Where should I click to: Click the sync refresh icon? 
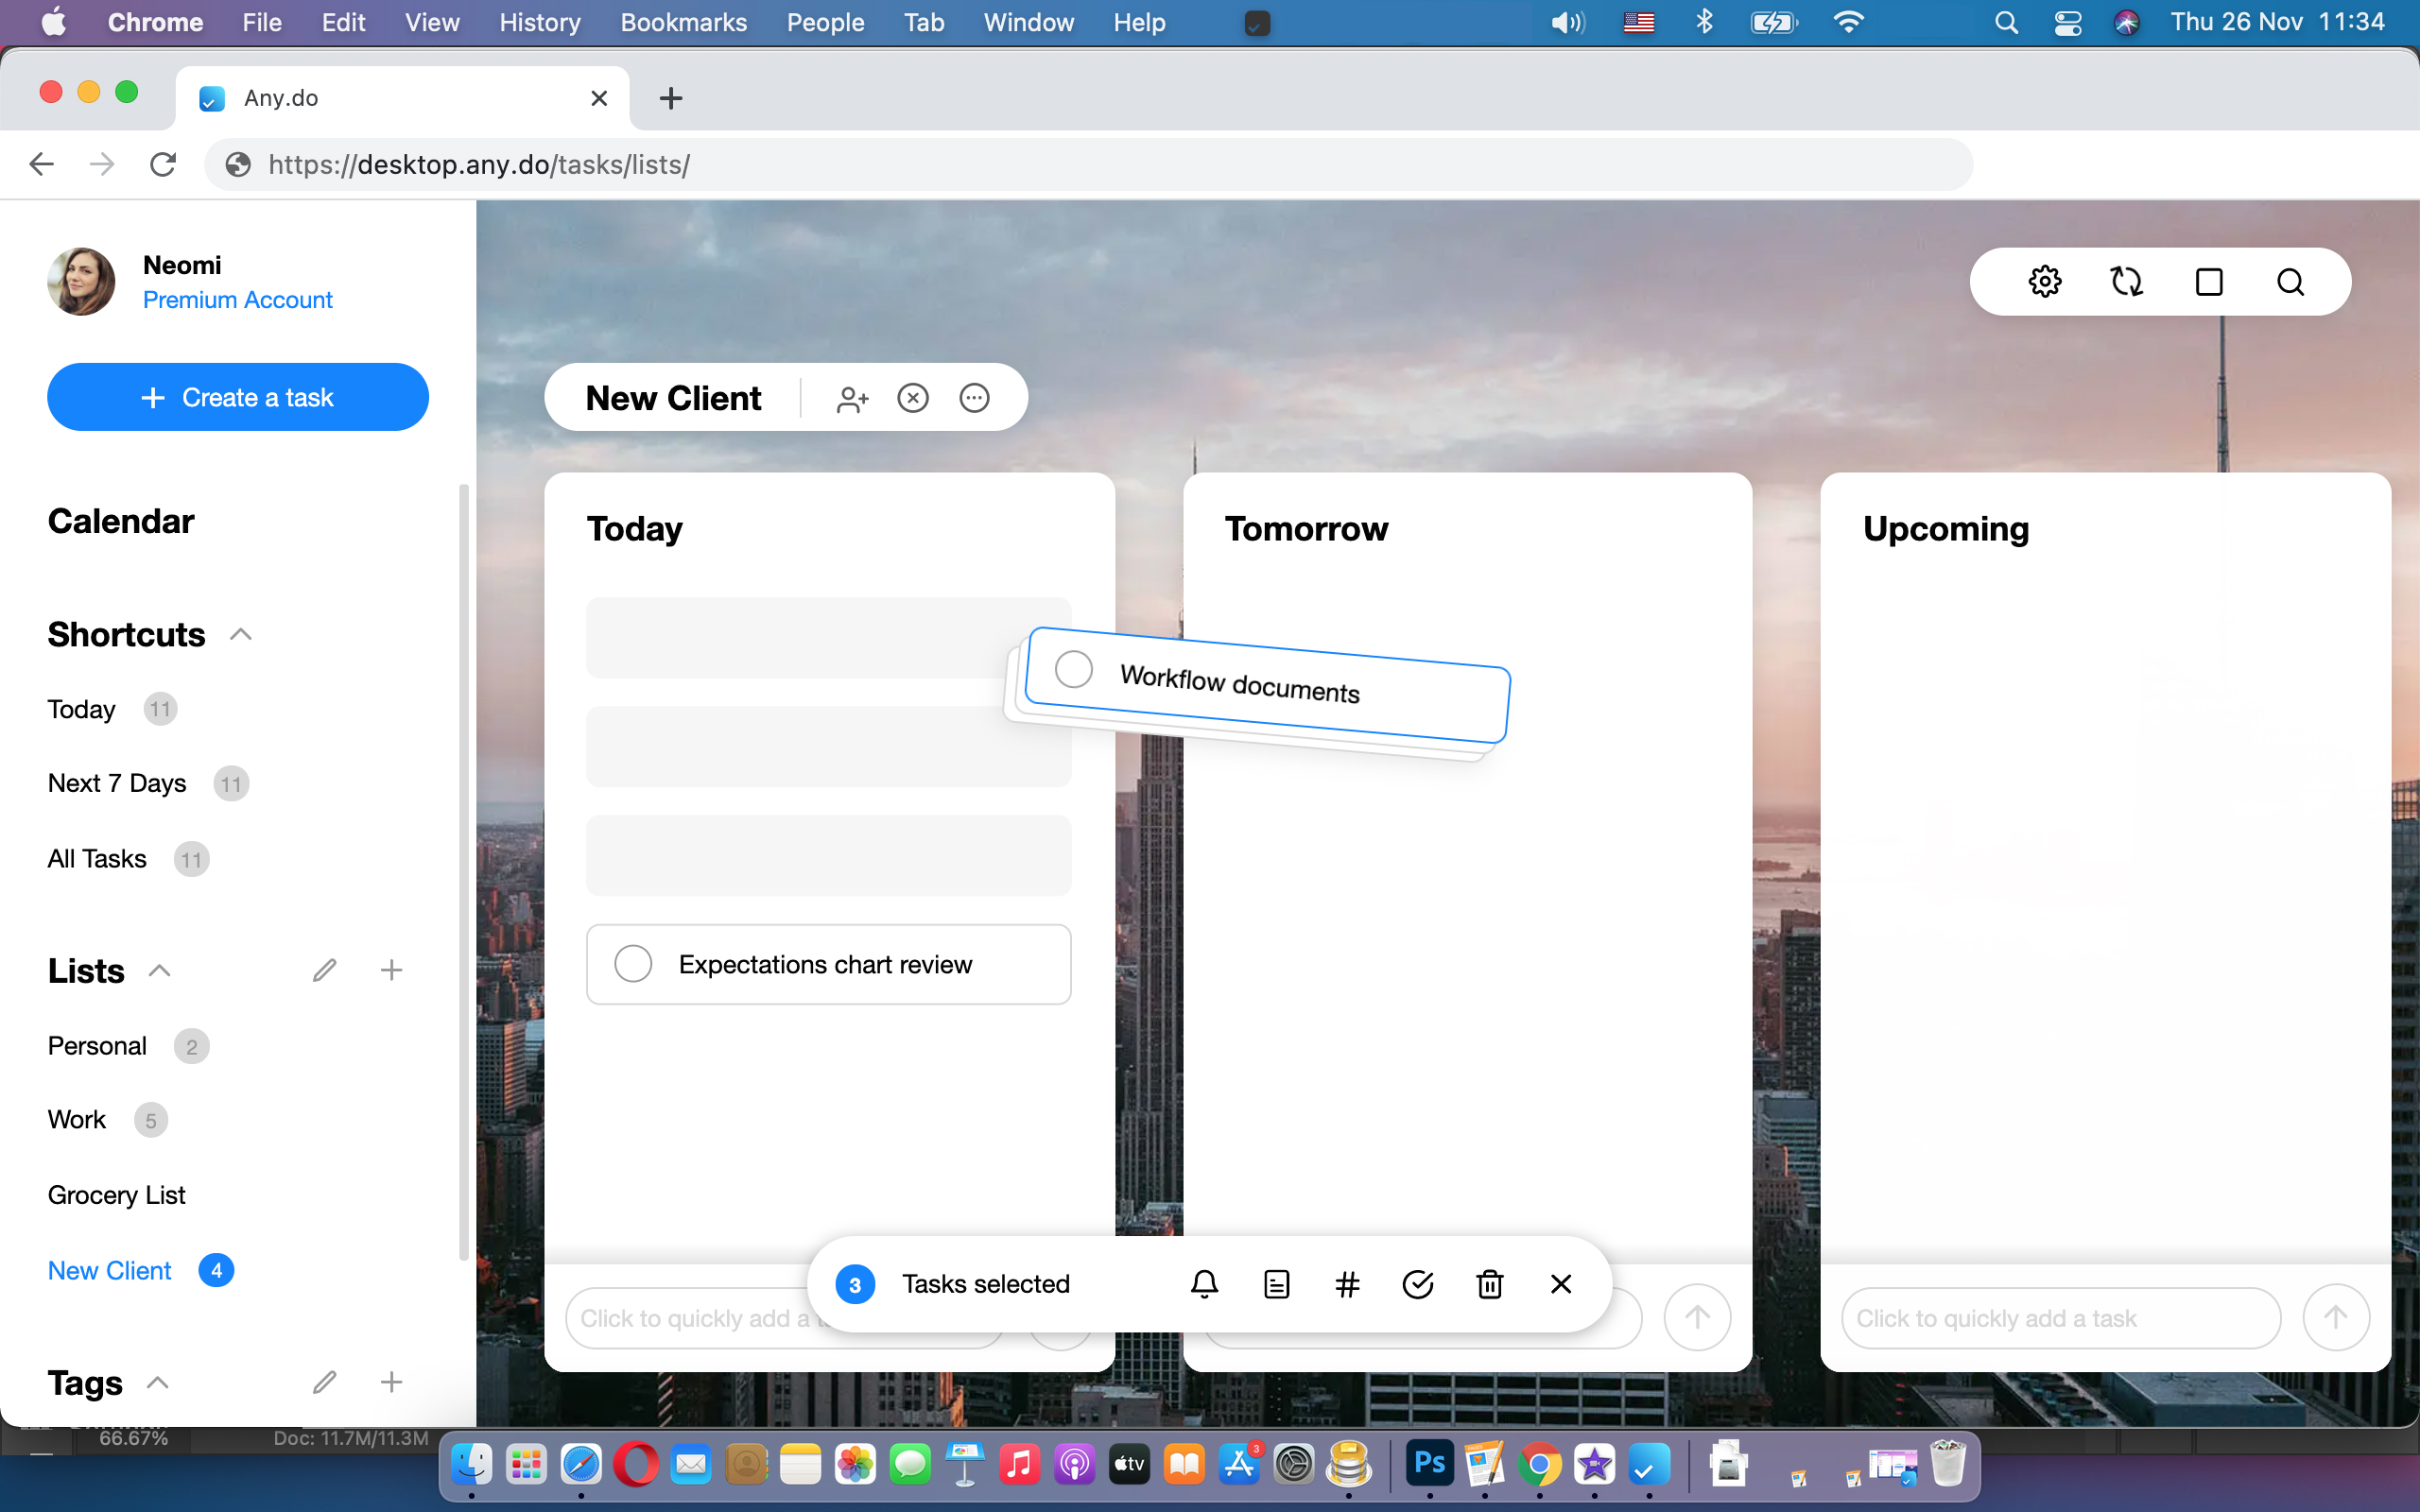pyautogui.click(x=2126, y=282)
